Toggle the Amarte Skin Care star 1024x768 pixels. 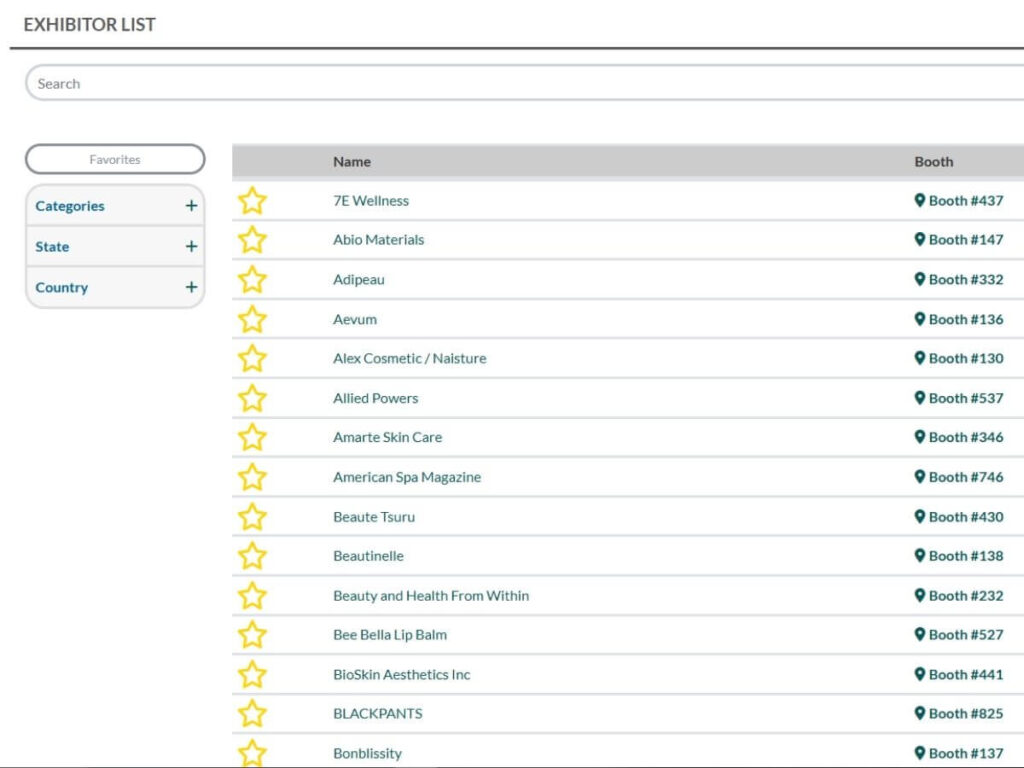[252, 438]
